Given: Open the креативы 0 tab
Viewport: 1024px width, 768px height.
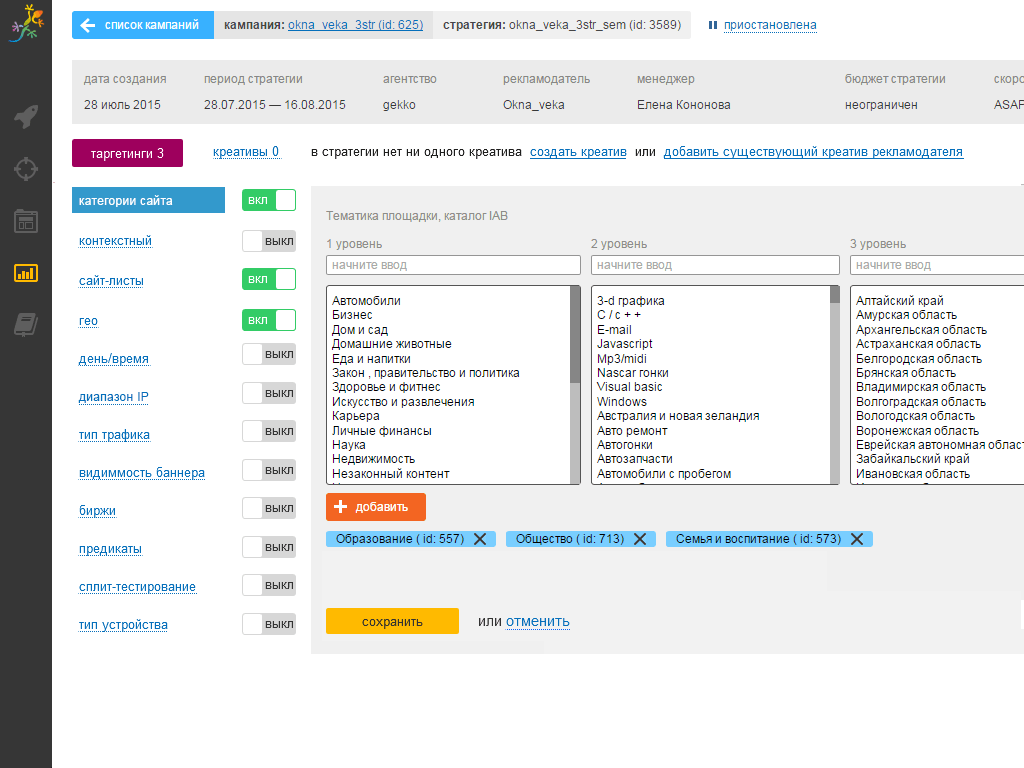Looking at the screenshot, I should pyautogui.click(x=246, y=152).
